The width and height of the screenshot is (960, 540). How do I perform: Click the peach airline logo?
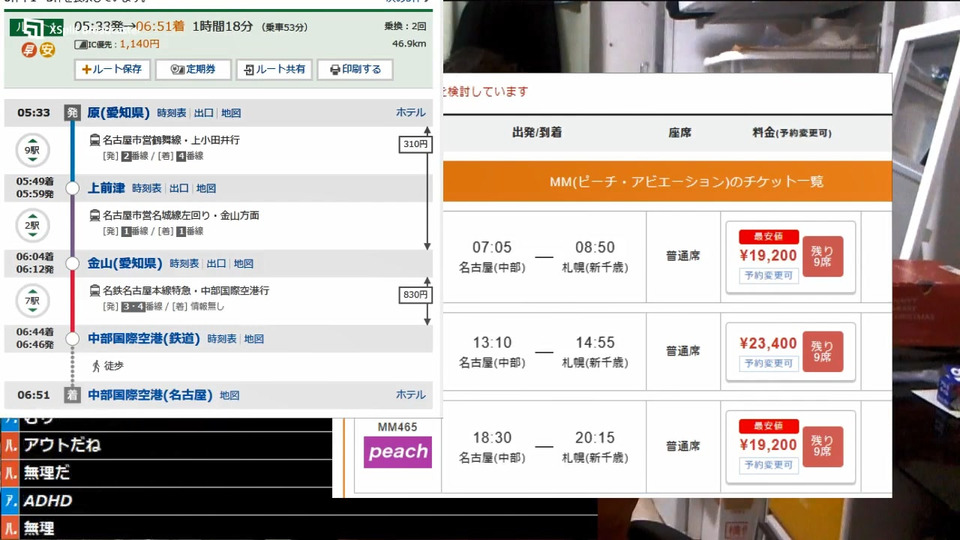[398, 452]
